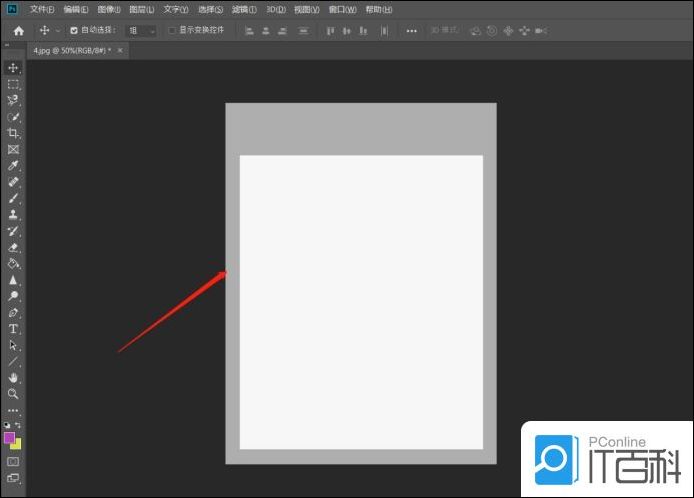The height and width of the screenshot is (498, 694).
Task: Open the 窗口(W) menu
Action: [343, 9]
